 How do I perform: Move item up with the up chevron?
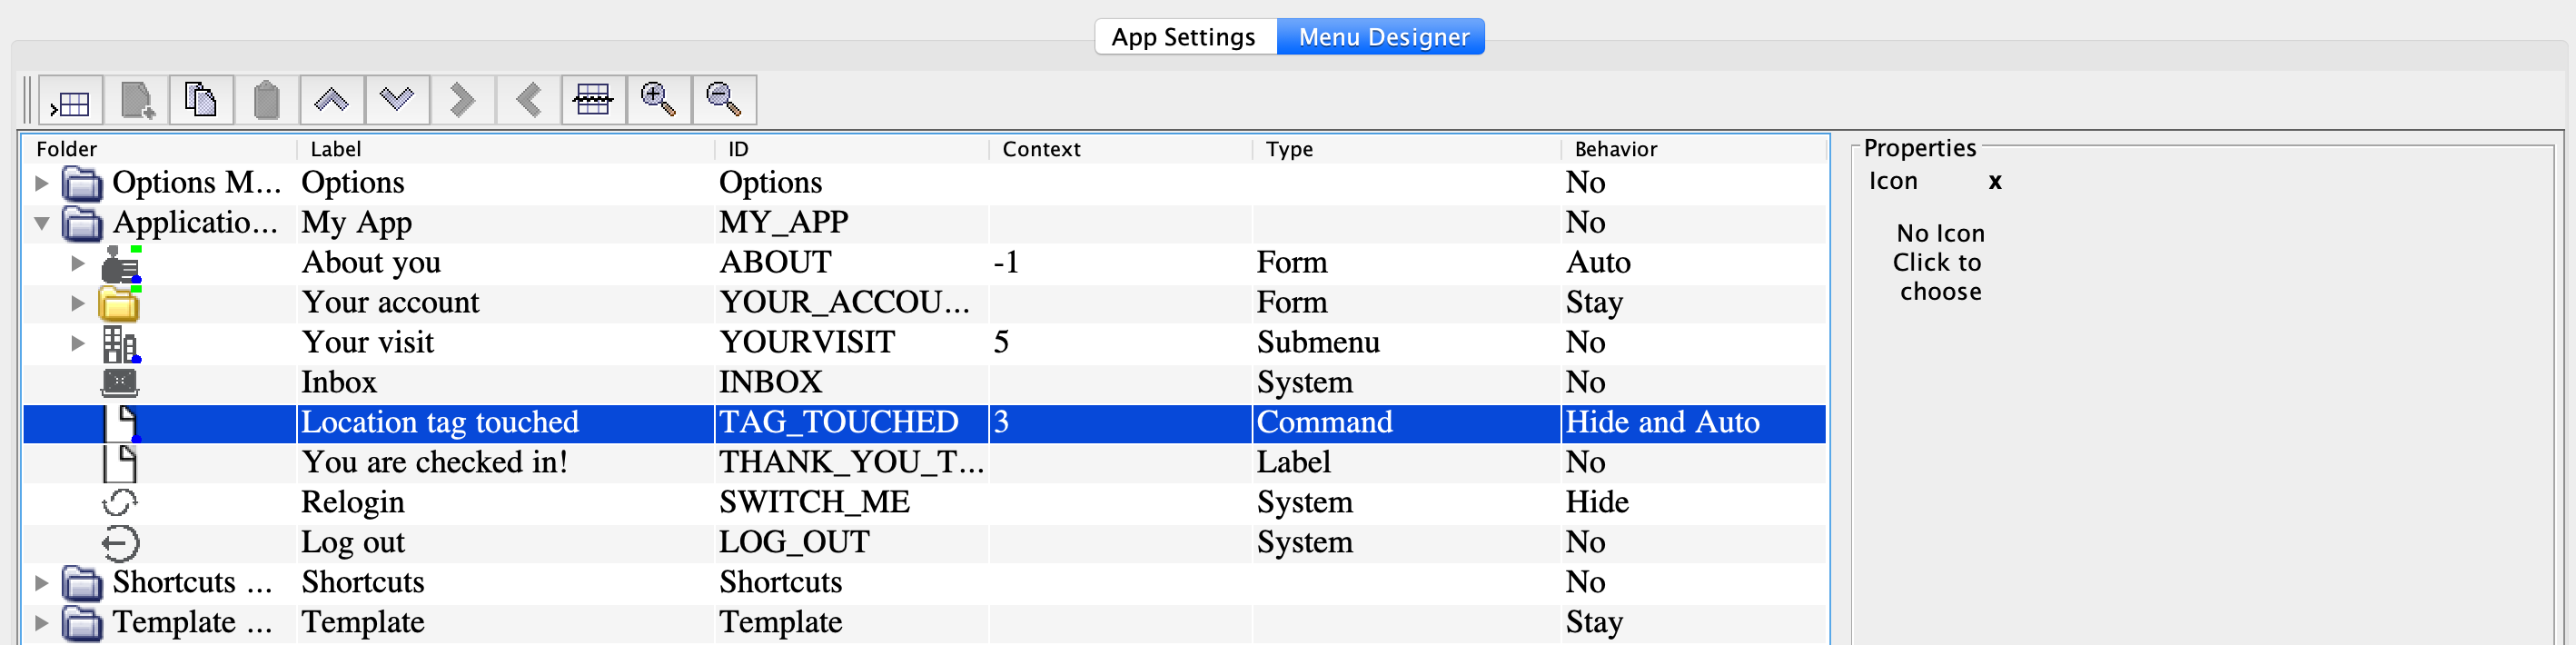(331, 101)
